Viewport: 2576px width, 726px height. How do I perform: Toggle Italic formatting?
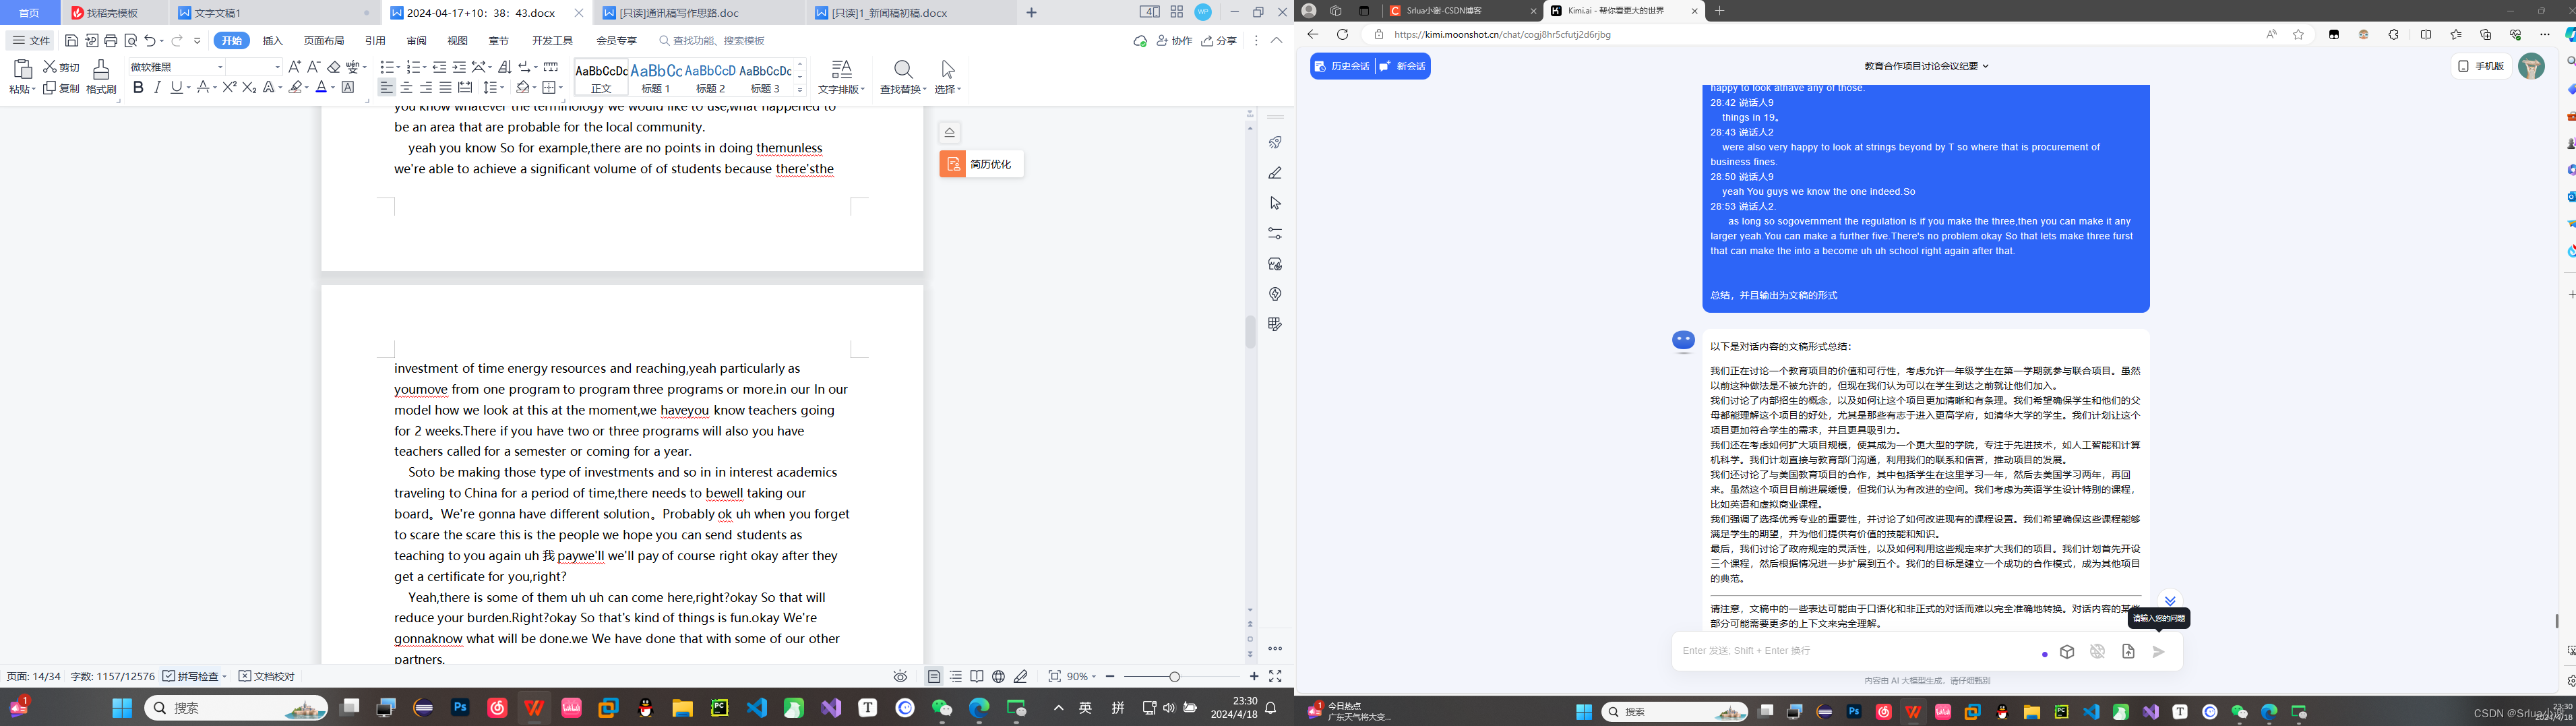[x=157, y=88]
